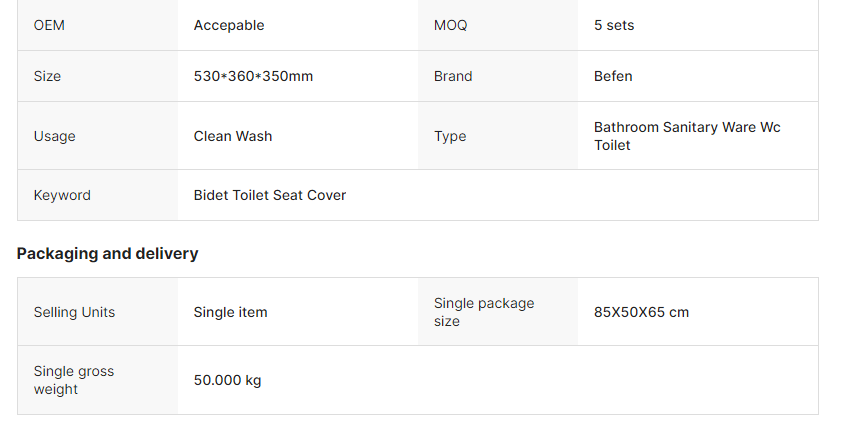Viewport: 842px width, 431px height.
Task: Select "Bathroom Sanitary Ware Wc Toilet" text
Action: [687, 136]
